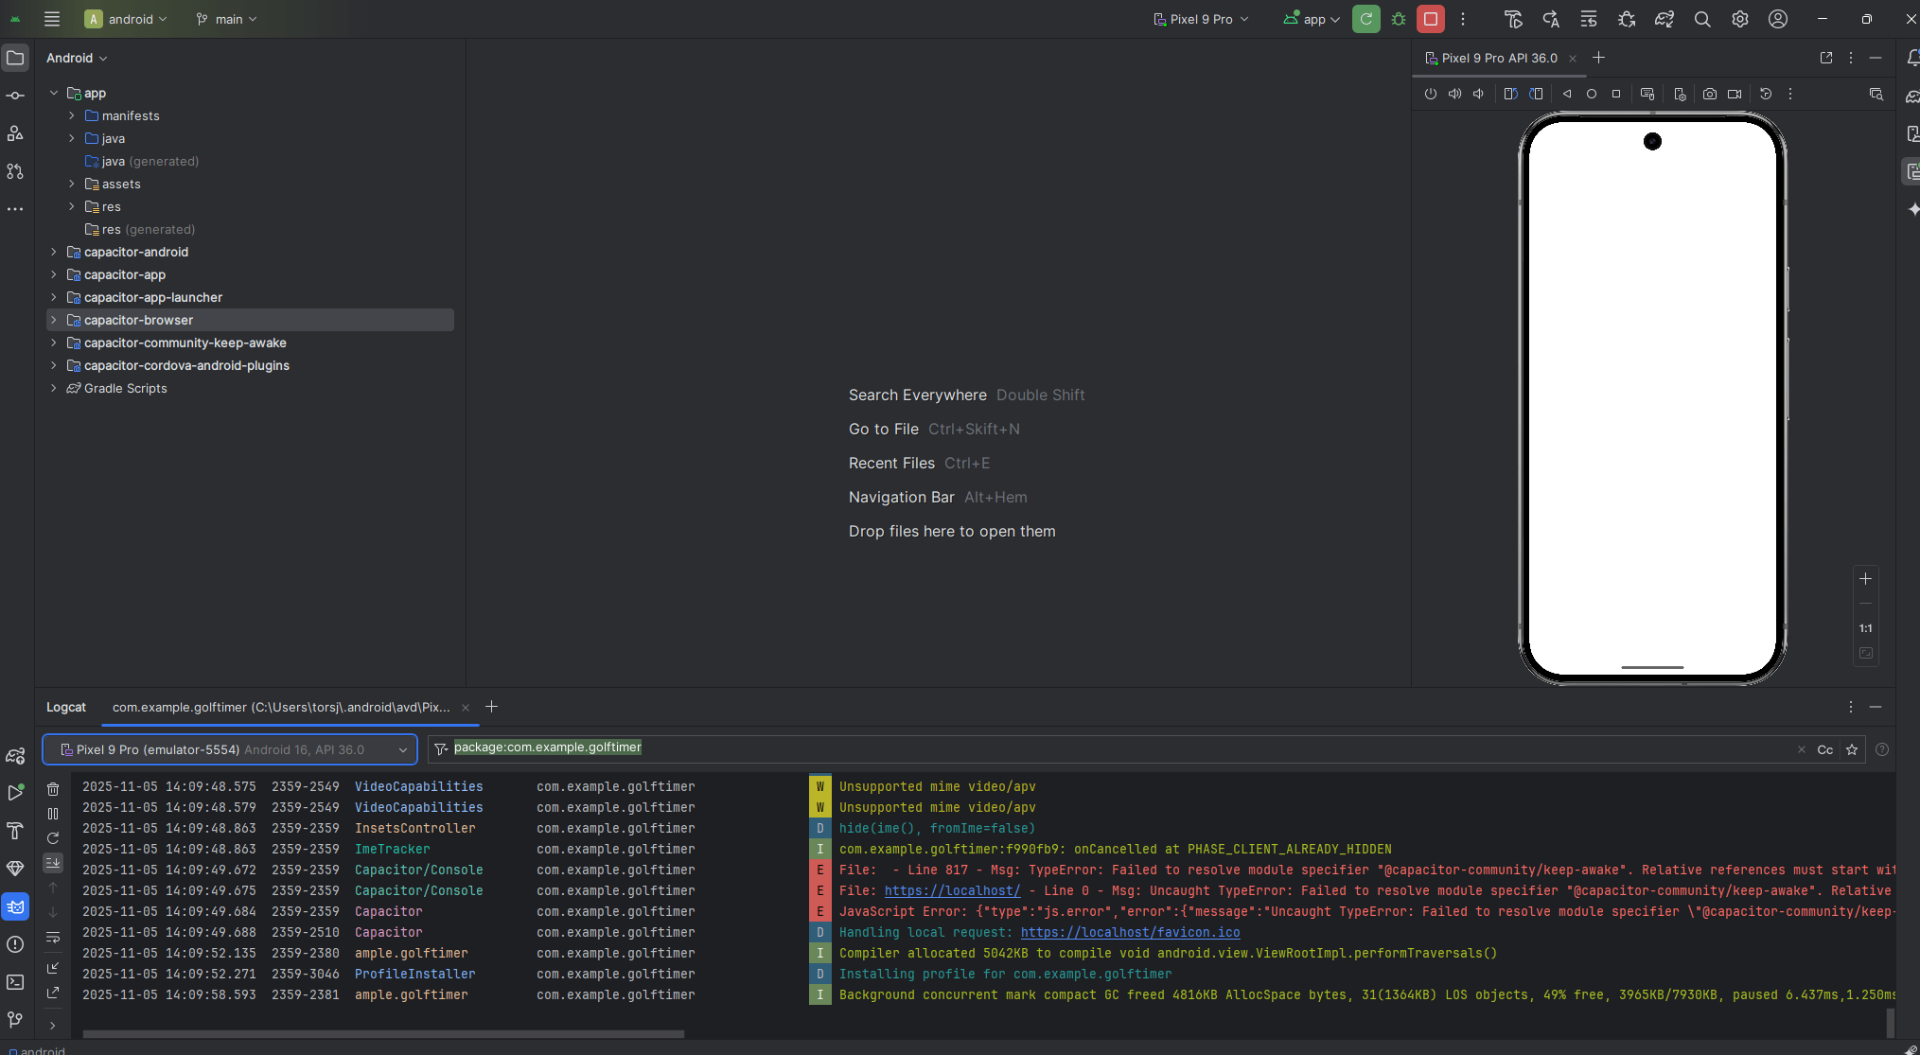Open the Terminal tool window
Screen dimensions: 1920x1055
click(x=15, y=982)
